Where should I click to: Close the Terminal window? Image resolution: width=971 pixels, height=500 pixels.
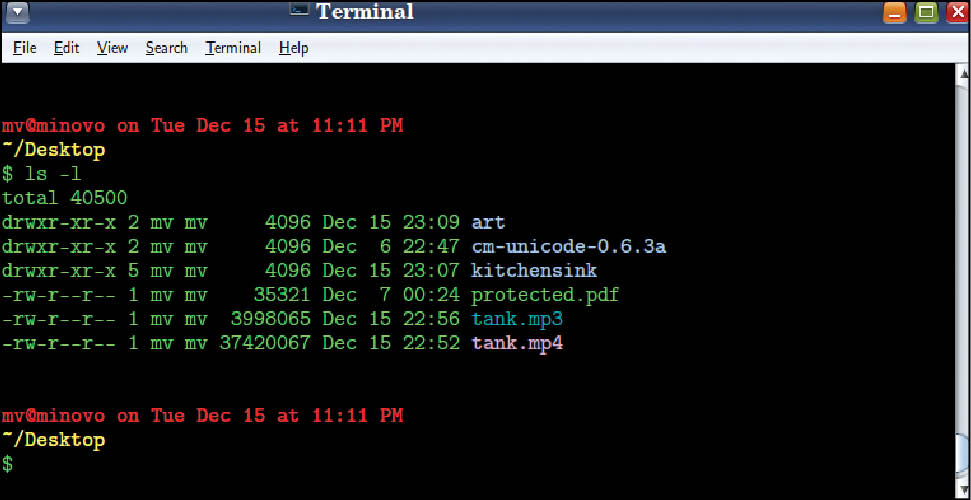click(x=955, y=13)
